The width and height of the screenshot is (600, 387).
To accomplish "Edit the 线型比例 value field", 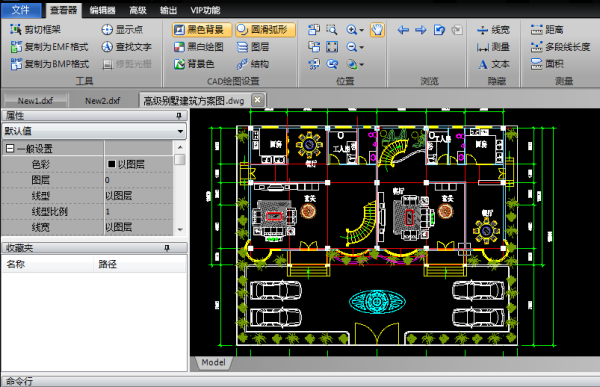I will [139, 211].
